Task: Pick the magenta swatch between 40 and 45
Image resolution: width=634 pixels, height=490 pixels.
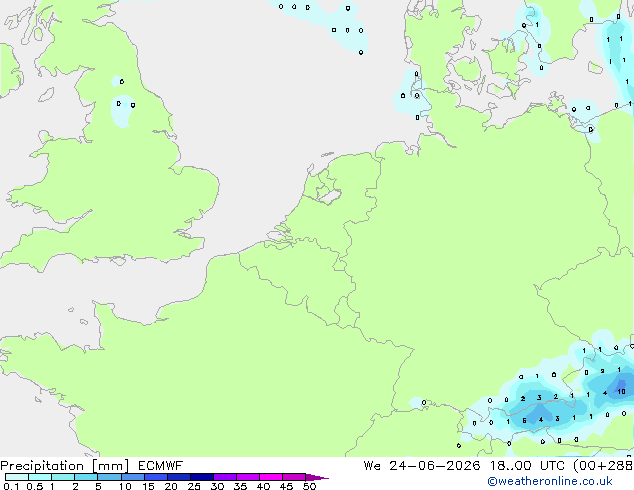Action: point(271,477)
